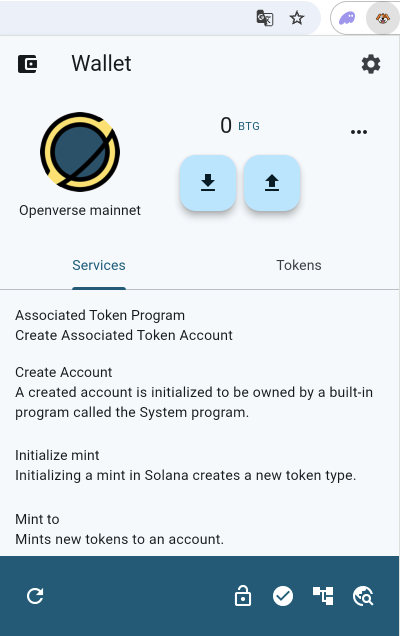
Task: Open the Phantom ghost extension icon
Action: (347, 18)
